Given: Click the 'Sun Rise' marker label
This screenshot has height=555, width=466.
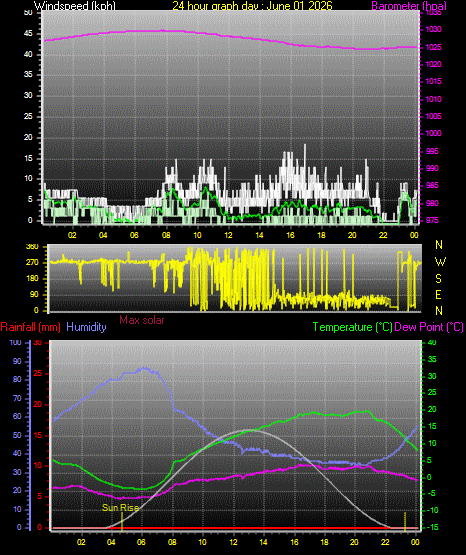Looking at the screenshot, I should coord(120,508).
